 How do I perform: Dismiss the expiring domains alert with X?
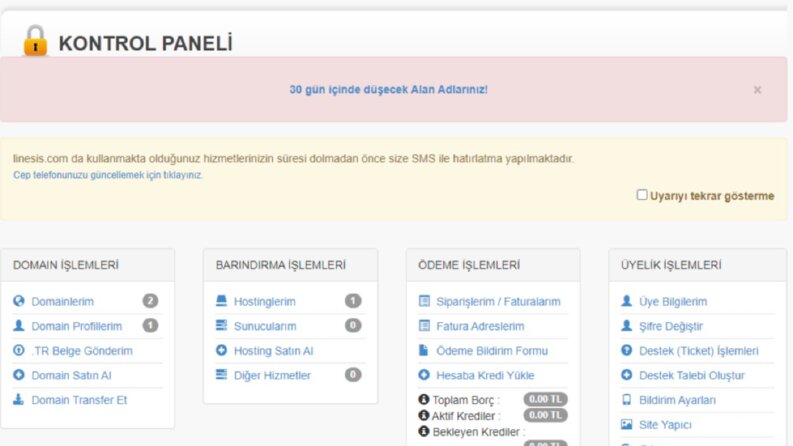click(757, 90)
